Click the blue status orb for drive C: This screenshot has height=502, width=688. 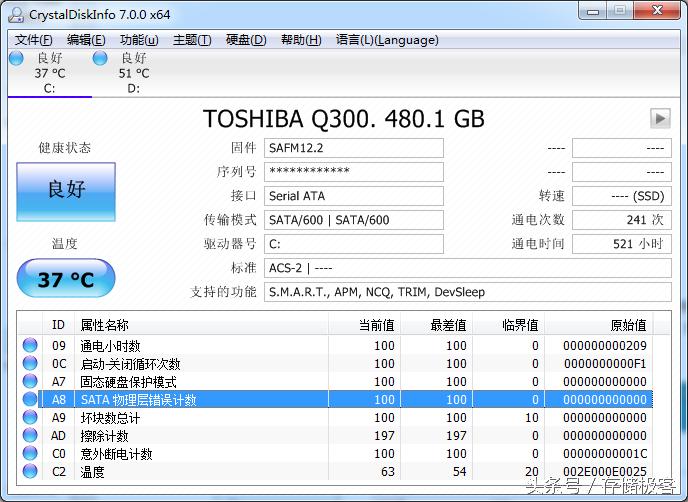pos(16,58)
